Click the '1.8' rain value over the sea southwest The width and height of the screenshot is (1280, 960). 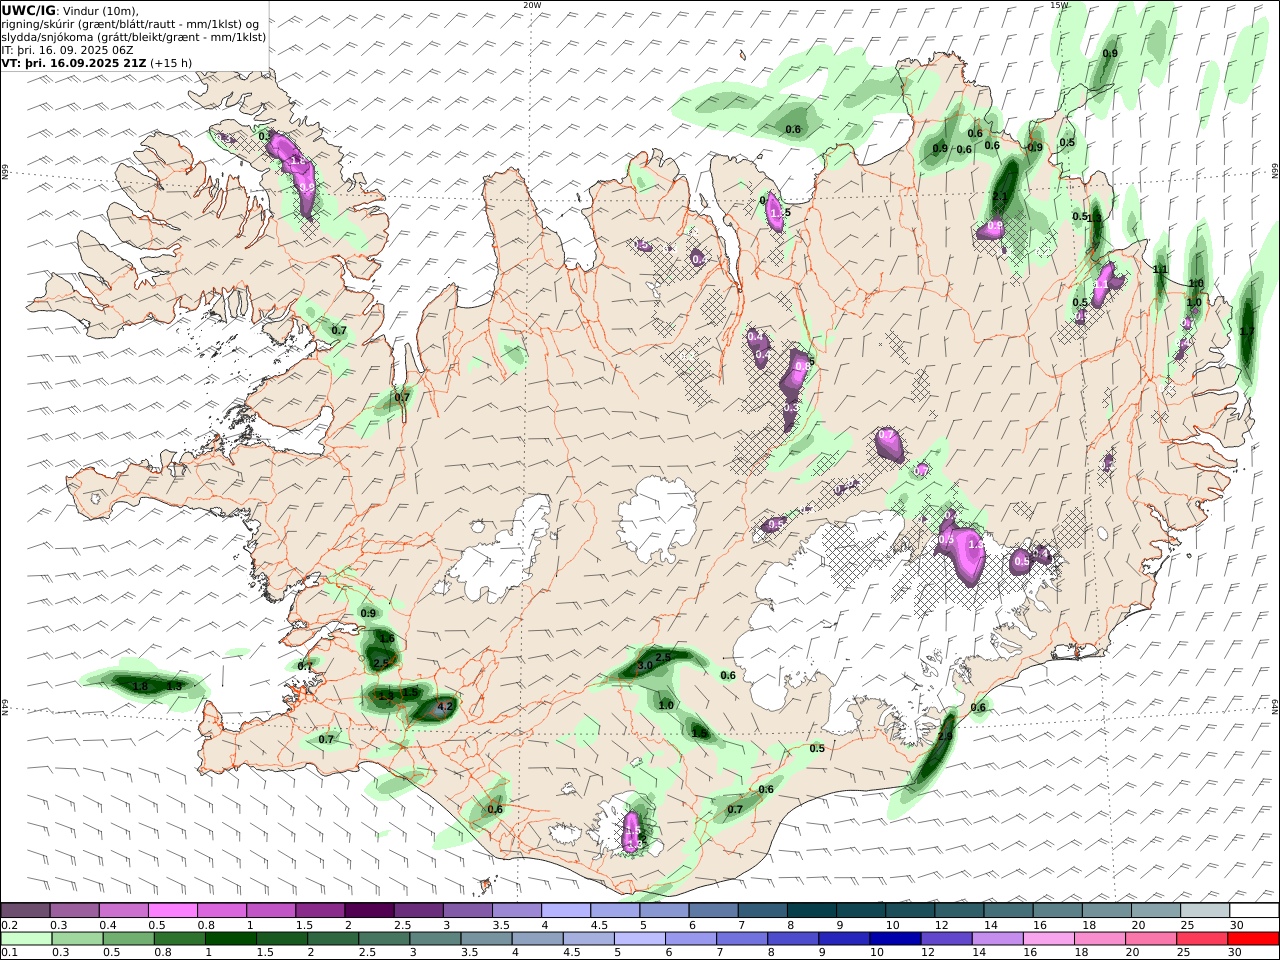click(x=141, y=686)
